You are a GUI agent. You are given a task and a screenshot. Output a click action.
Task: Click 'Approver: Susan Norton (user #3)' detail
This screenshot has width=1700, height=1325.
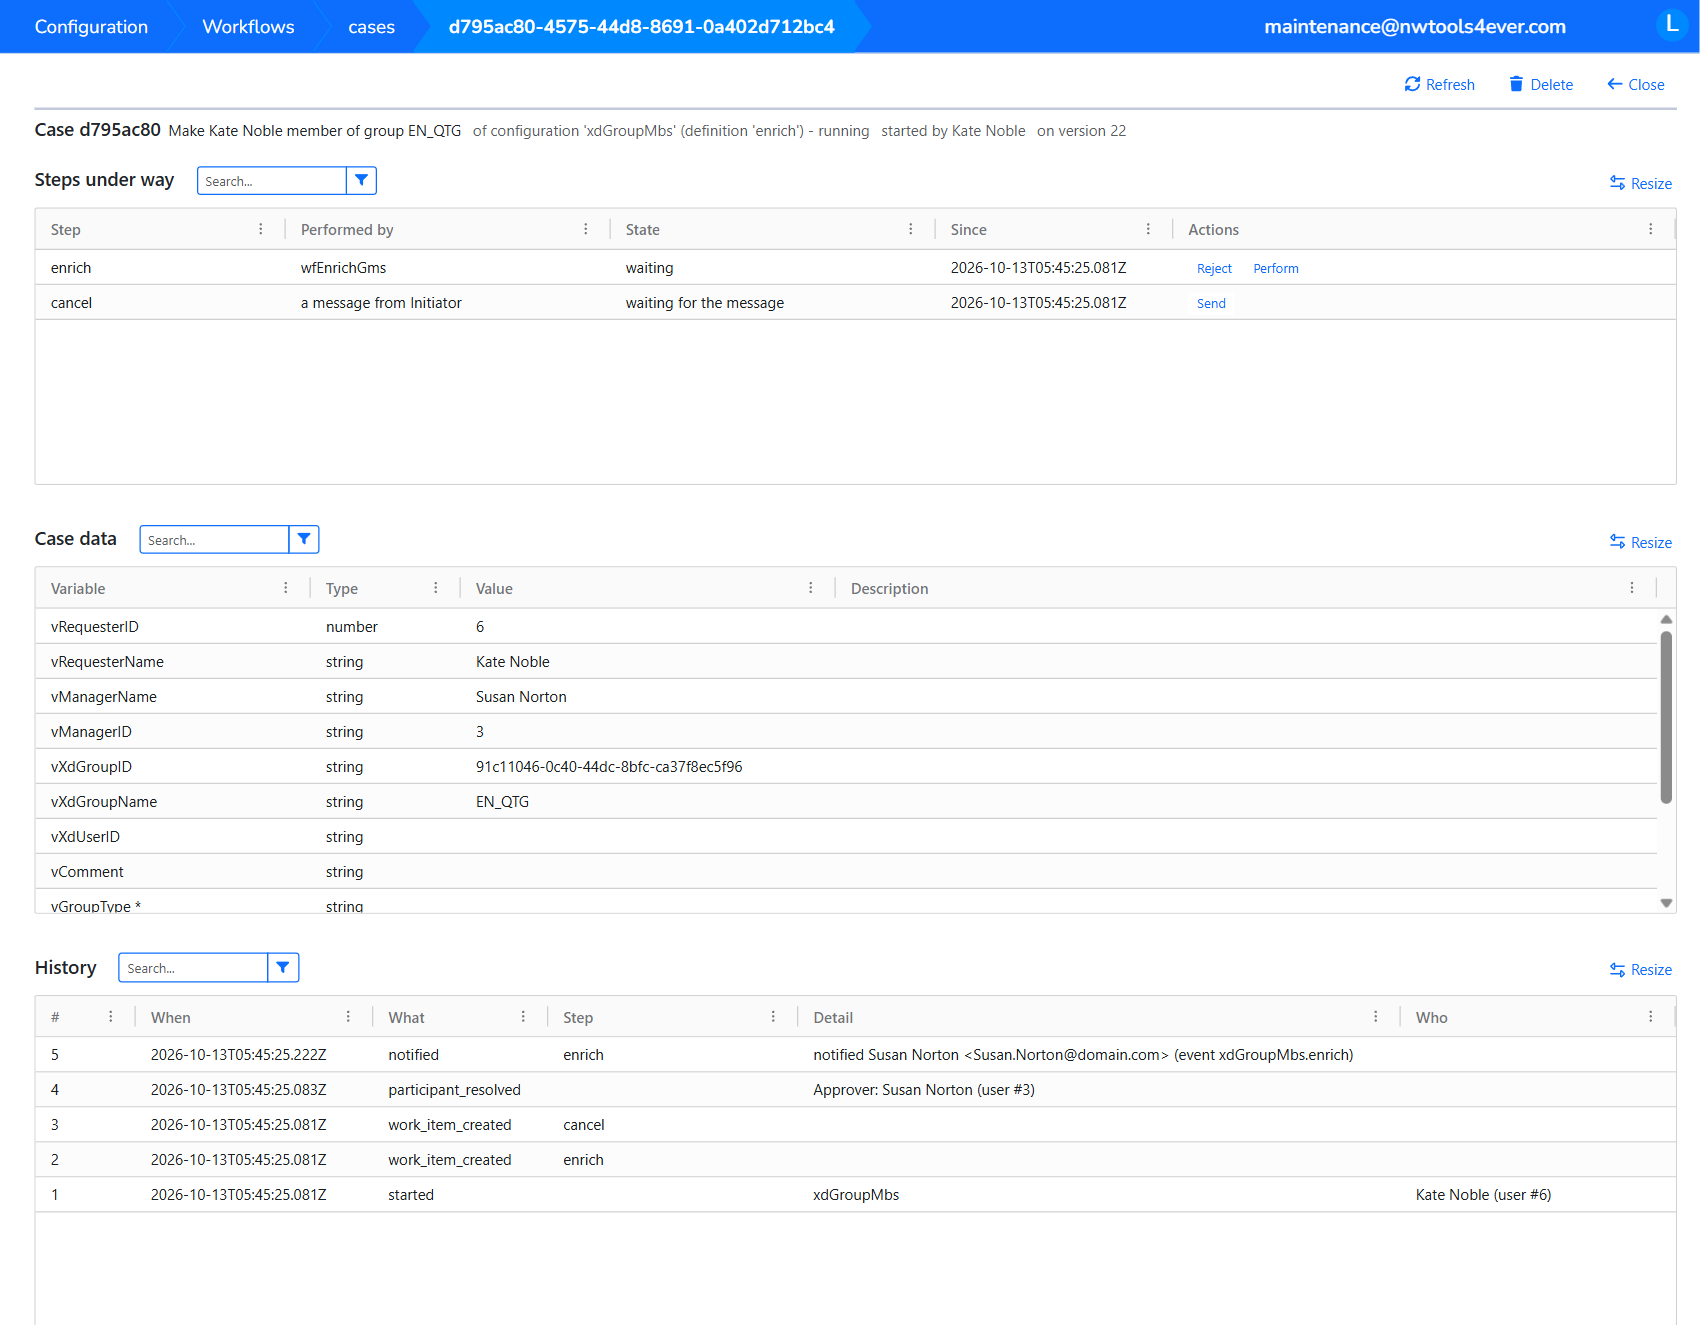tap(924, 1089)
